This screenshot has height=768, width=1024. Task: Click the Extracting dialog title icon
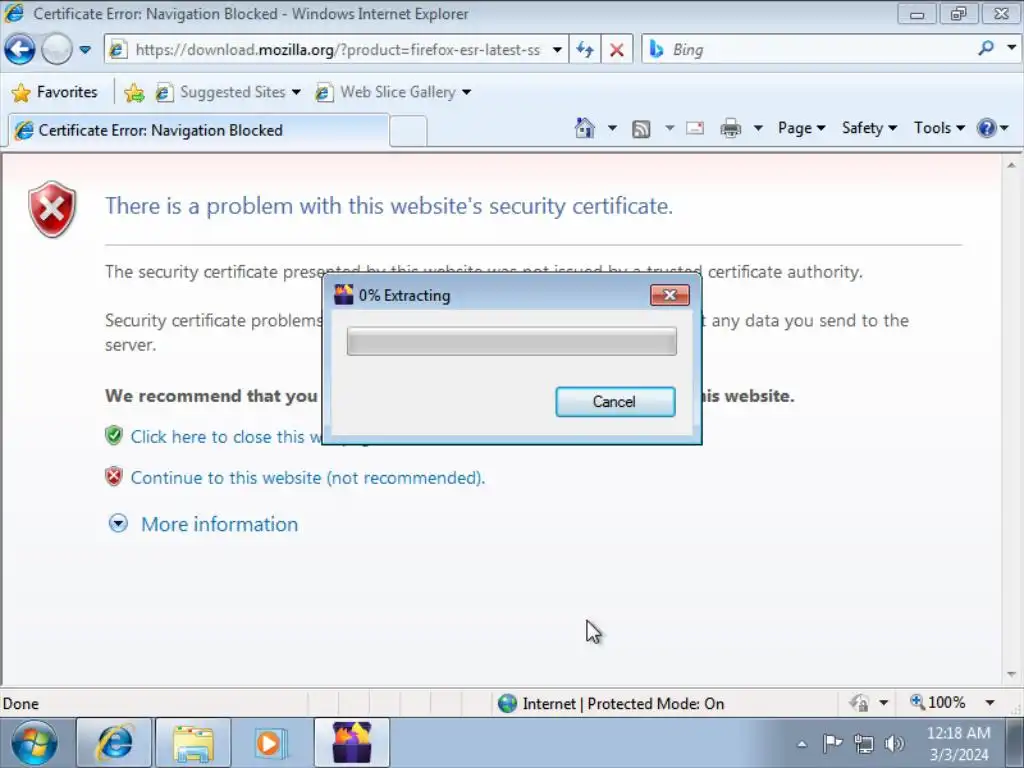click(344, 295)
